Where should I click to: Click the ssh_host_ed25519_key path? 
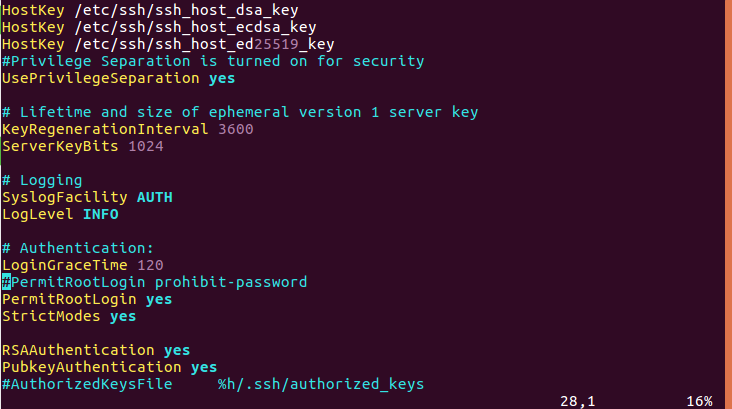coord(204,44)
